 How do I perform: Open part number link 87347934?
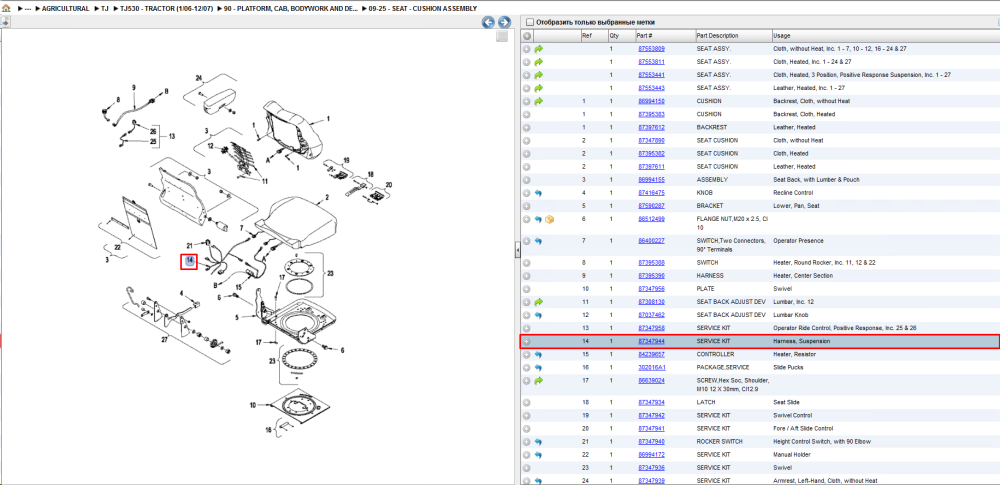coord(651,403)
